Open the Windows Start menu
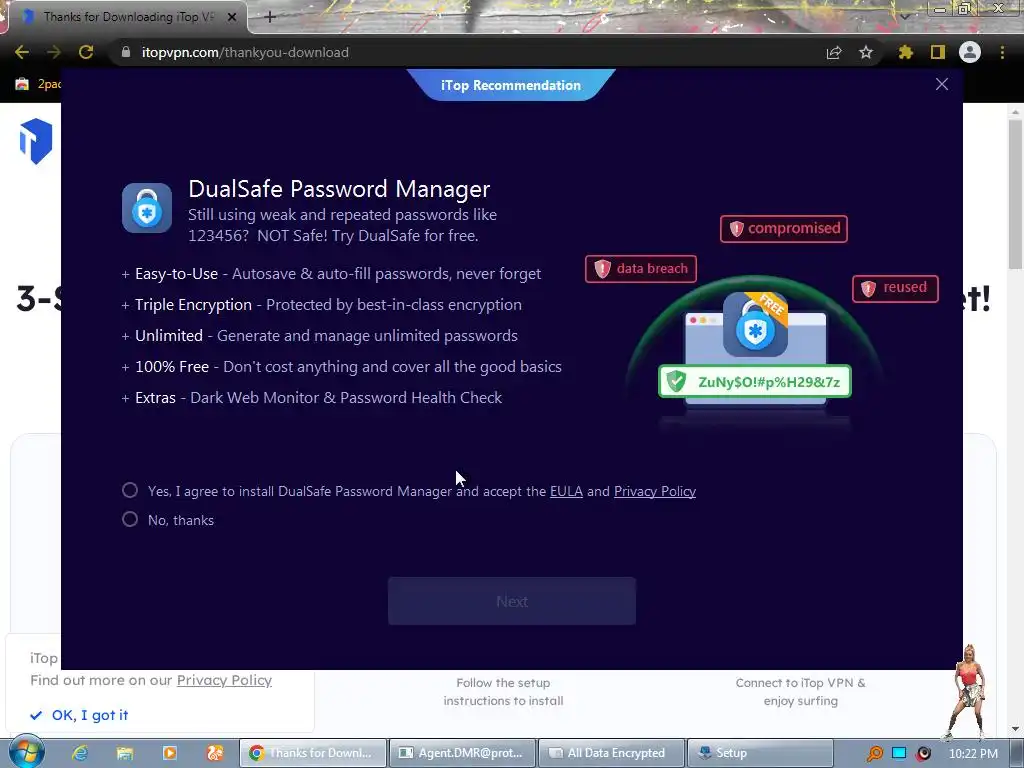This screenshot has height=768, width=1024. click(x=26, y=752)
